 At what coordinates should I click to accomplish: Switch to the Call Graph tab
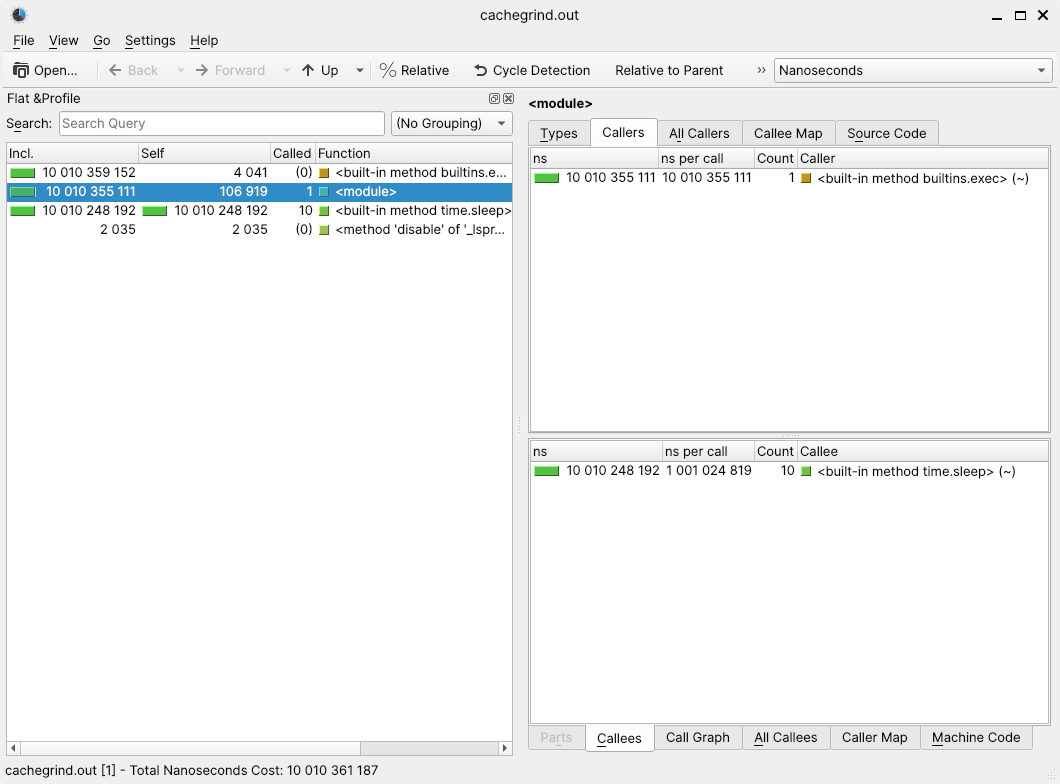[698, 737]
